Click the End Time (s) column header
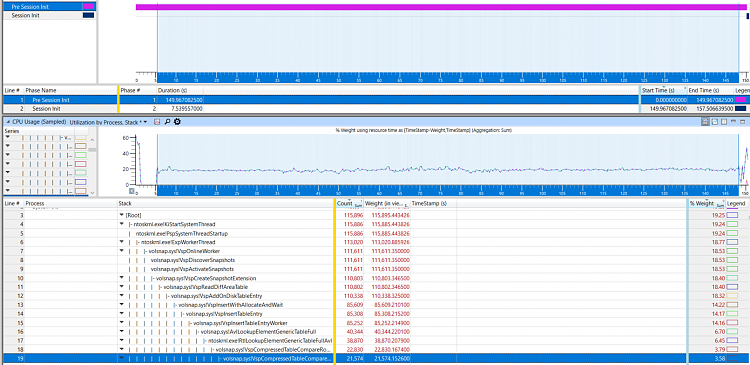 click(x=711, y=90)
